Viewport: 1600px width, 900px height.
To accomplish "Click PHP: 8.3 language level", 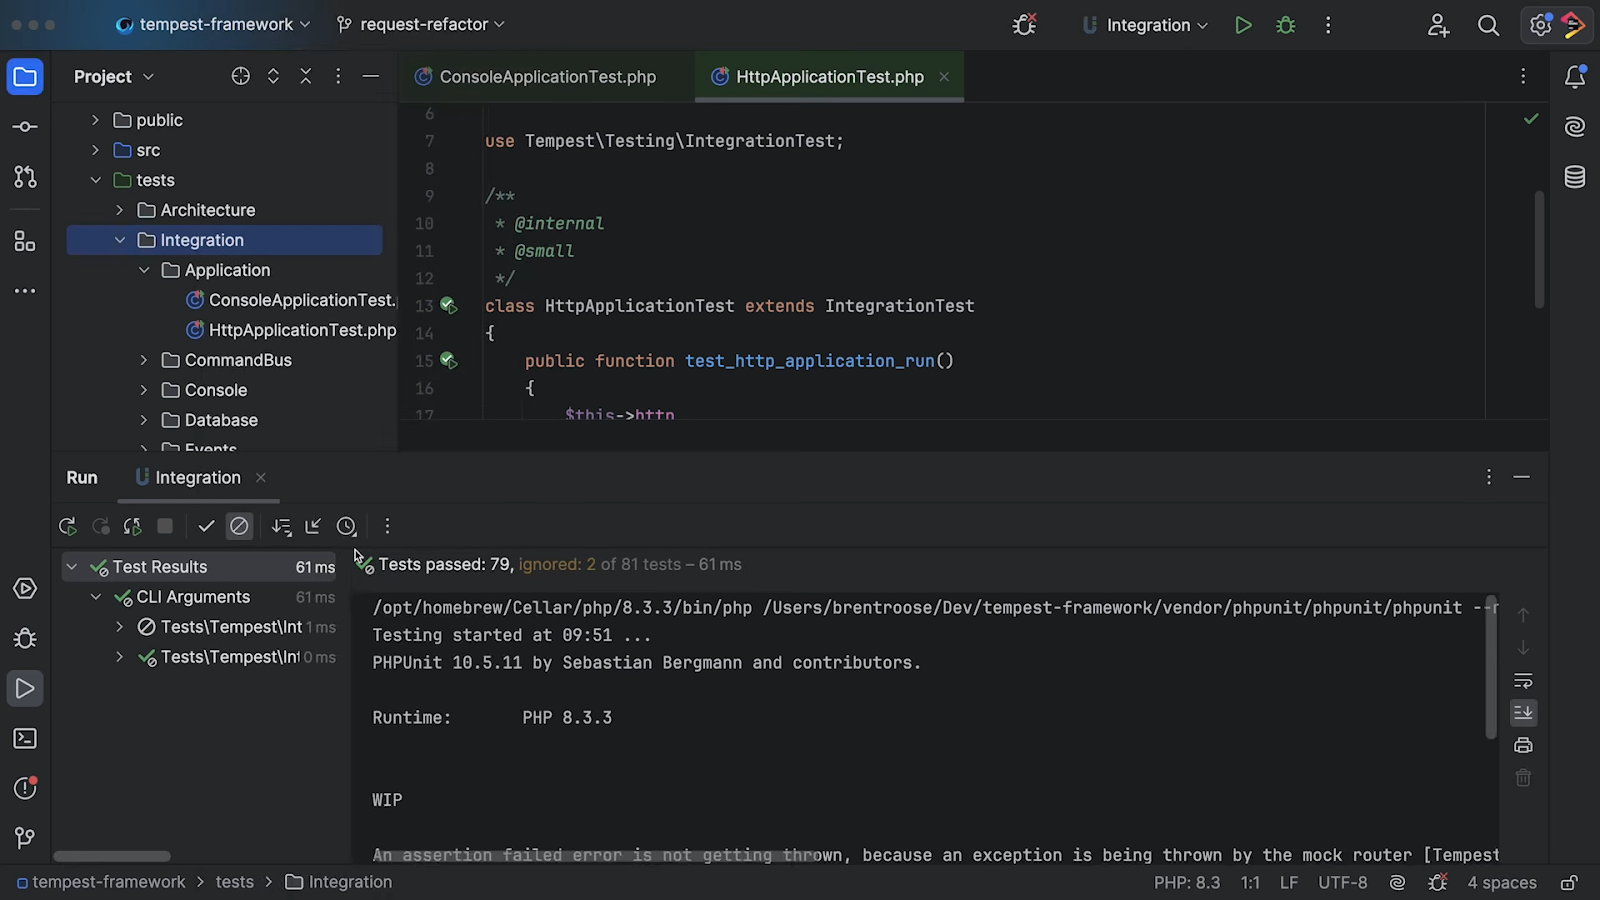I will pyautogui.click(x=1187, y=882).
